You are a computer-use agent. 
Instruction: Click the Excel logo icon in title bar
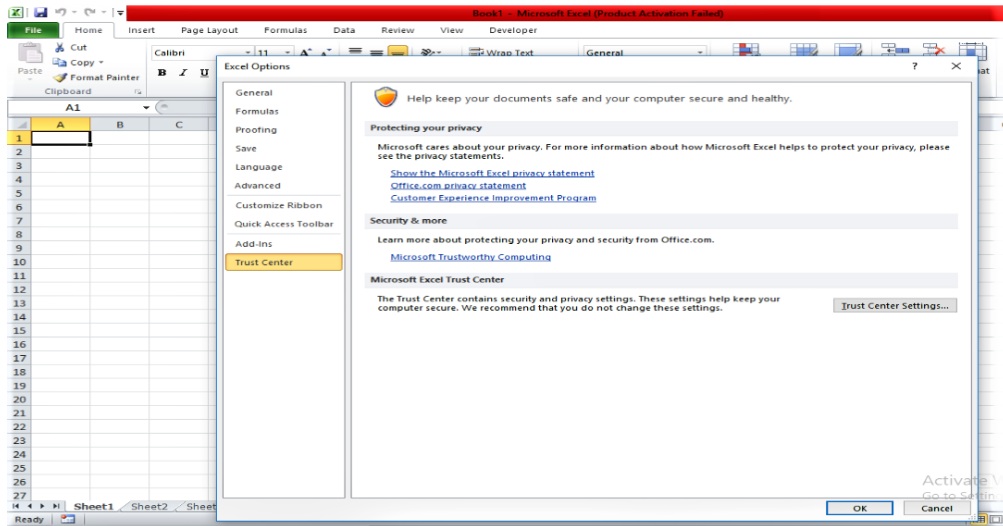pos(16,12)
